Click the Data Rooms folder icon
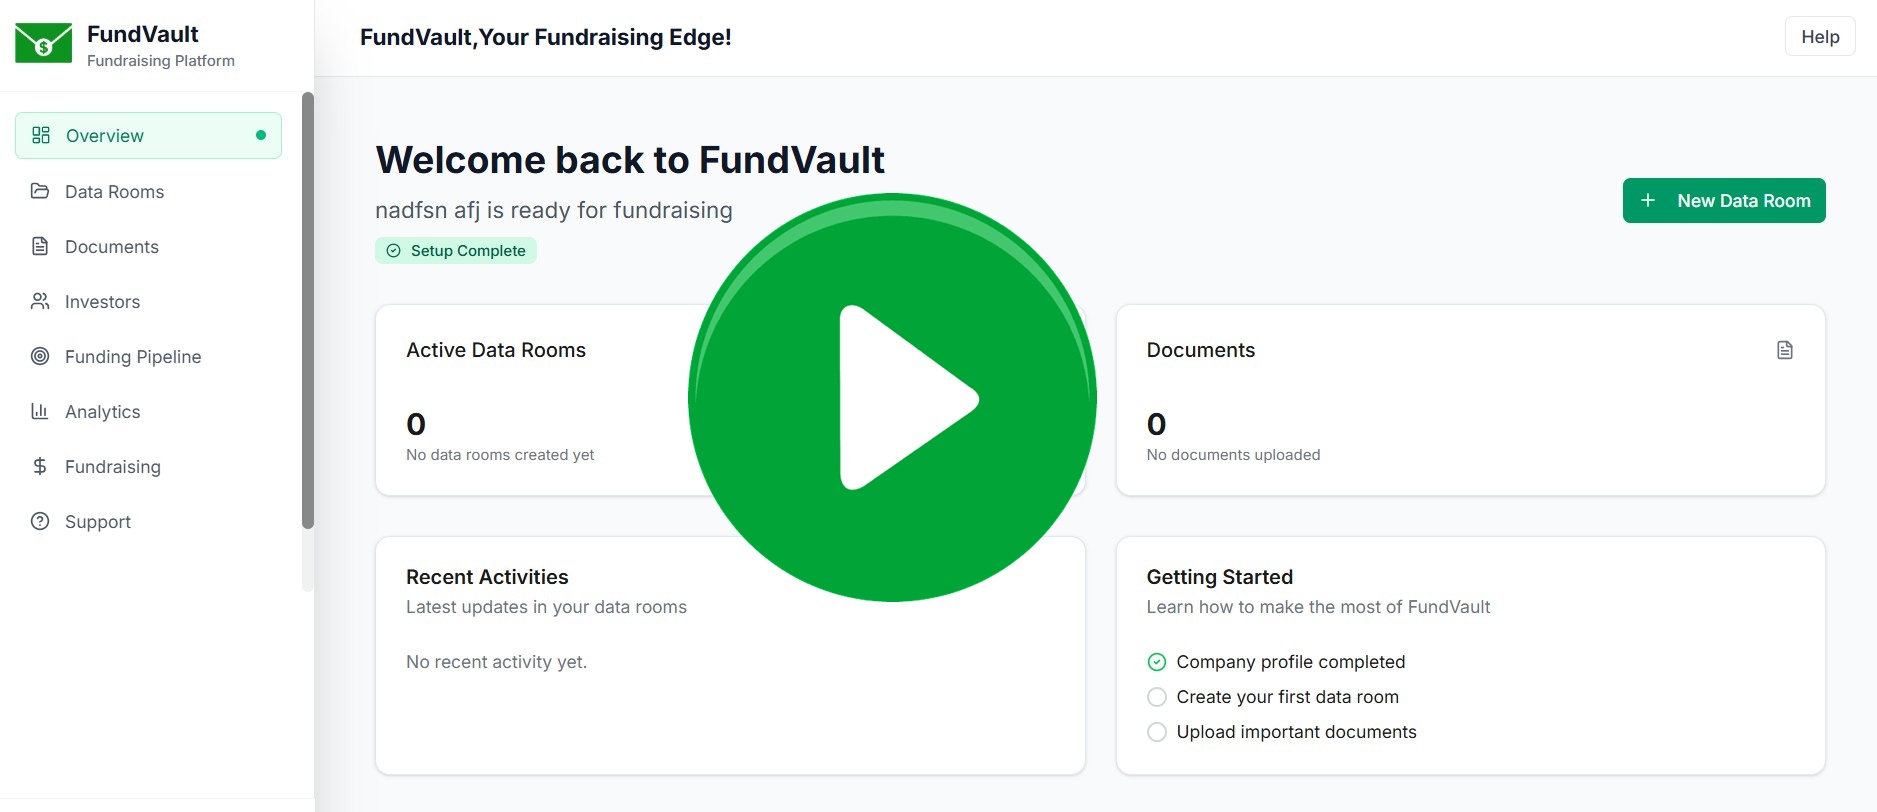Screen dimensions: 1877x812 [x=40, y=191]
